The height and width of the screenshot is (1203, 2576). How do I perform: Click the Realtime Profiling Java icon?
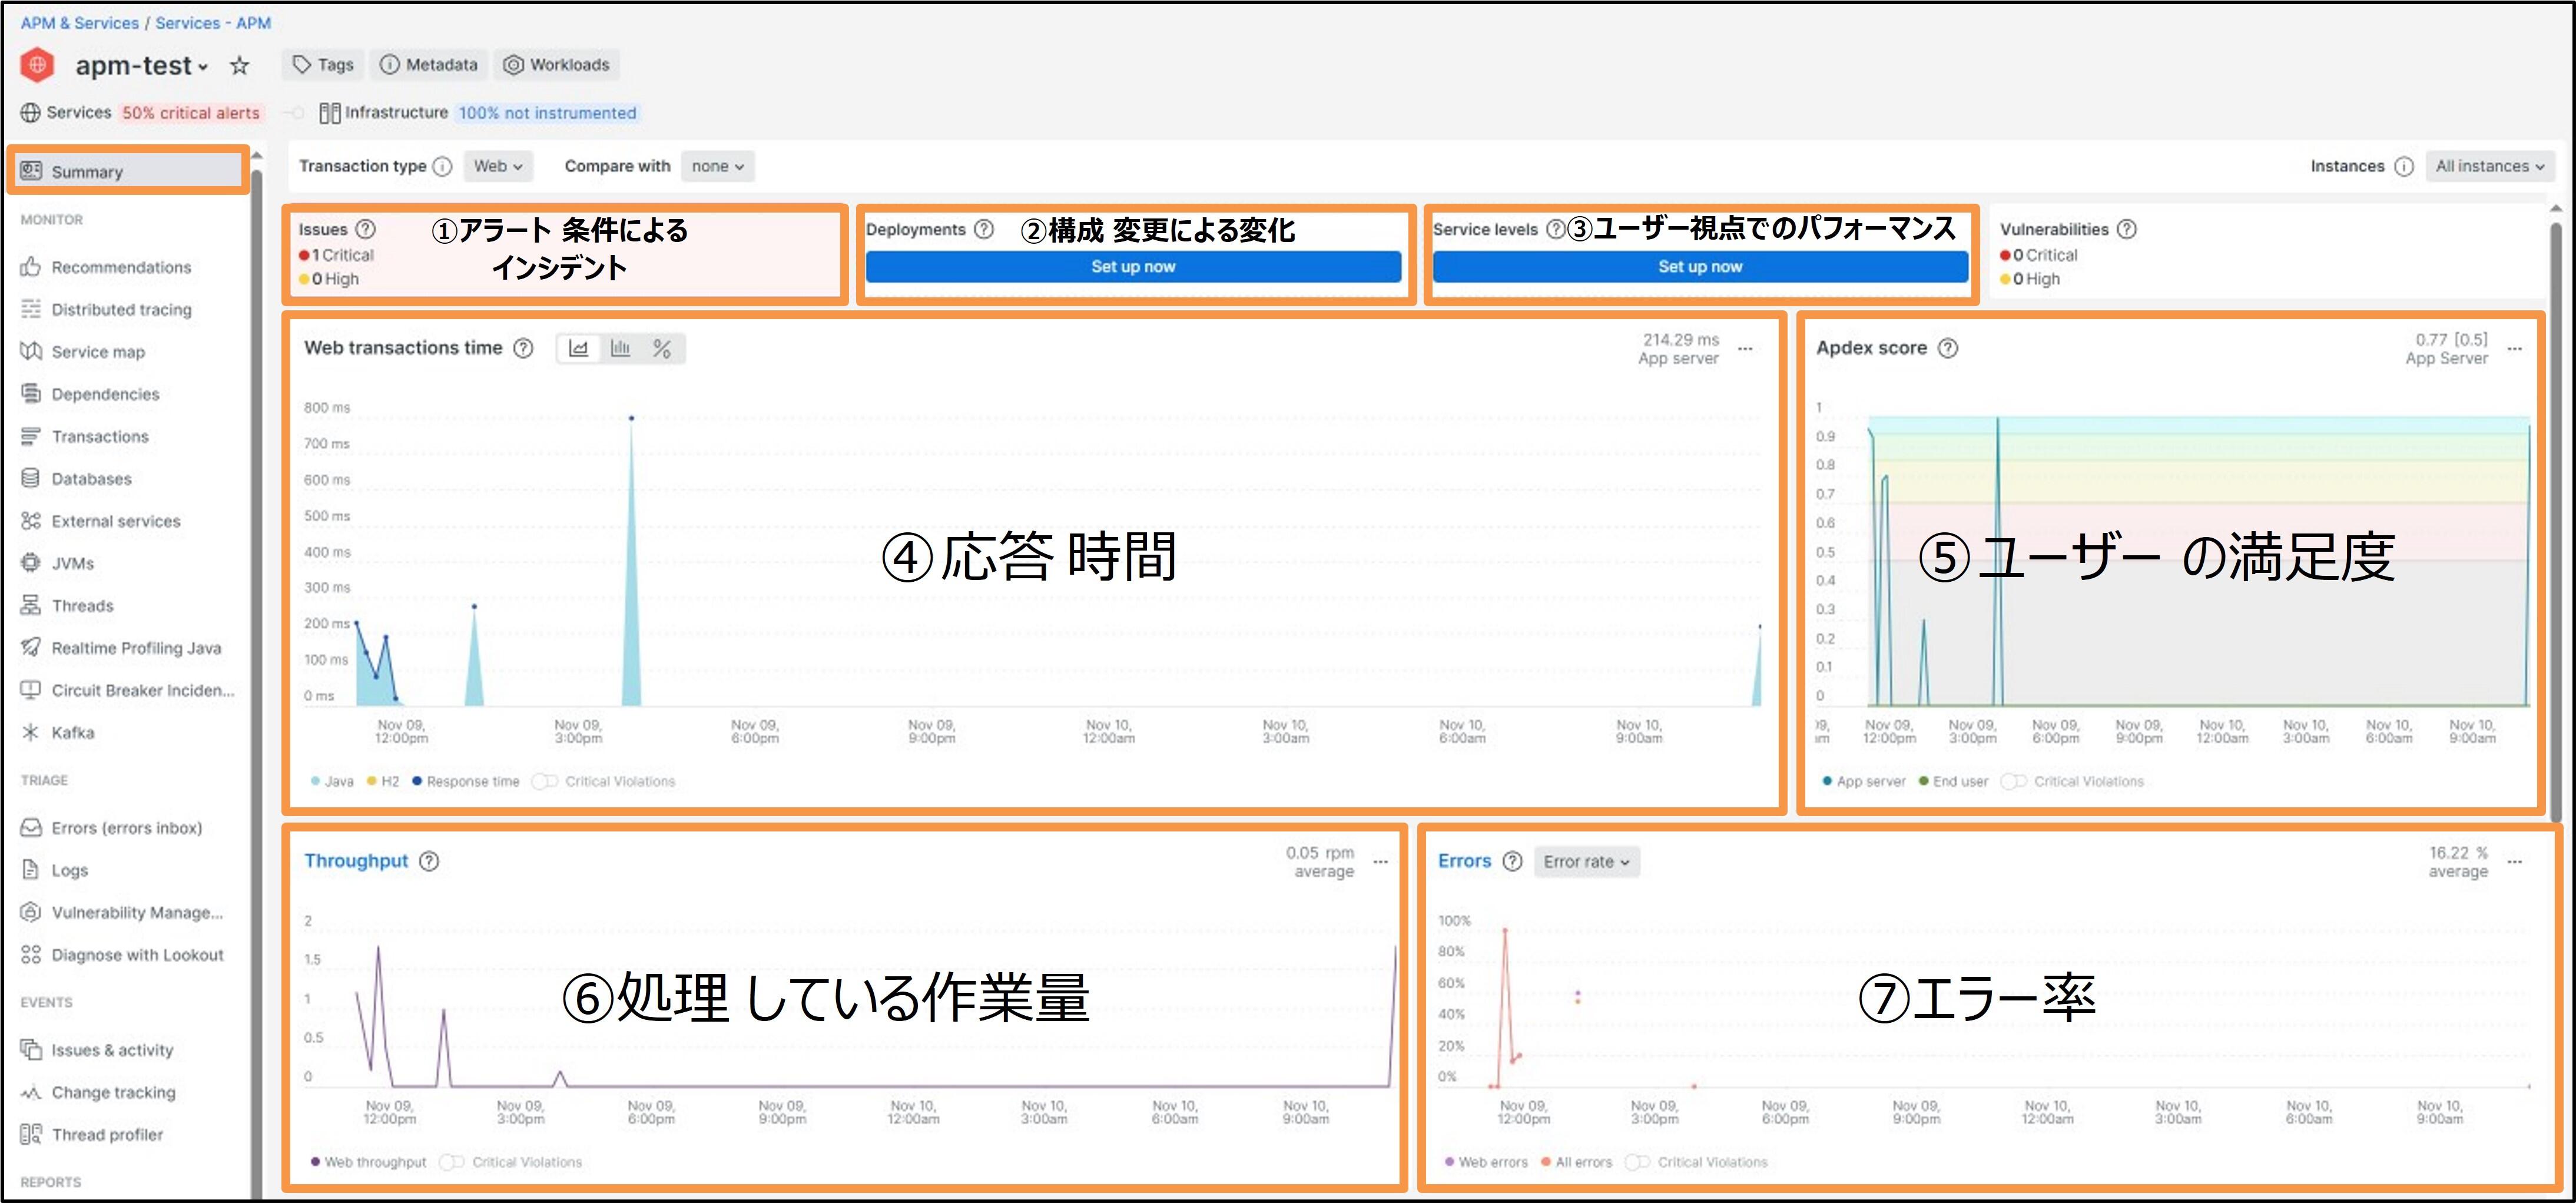click(x=31, y=647)
